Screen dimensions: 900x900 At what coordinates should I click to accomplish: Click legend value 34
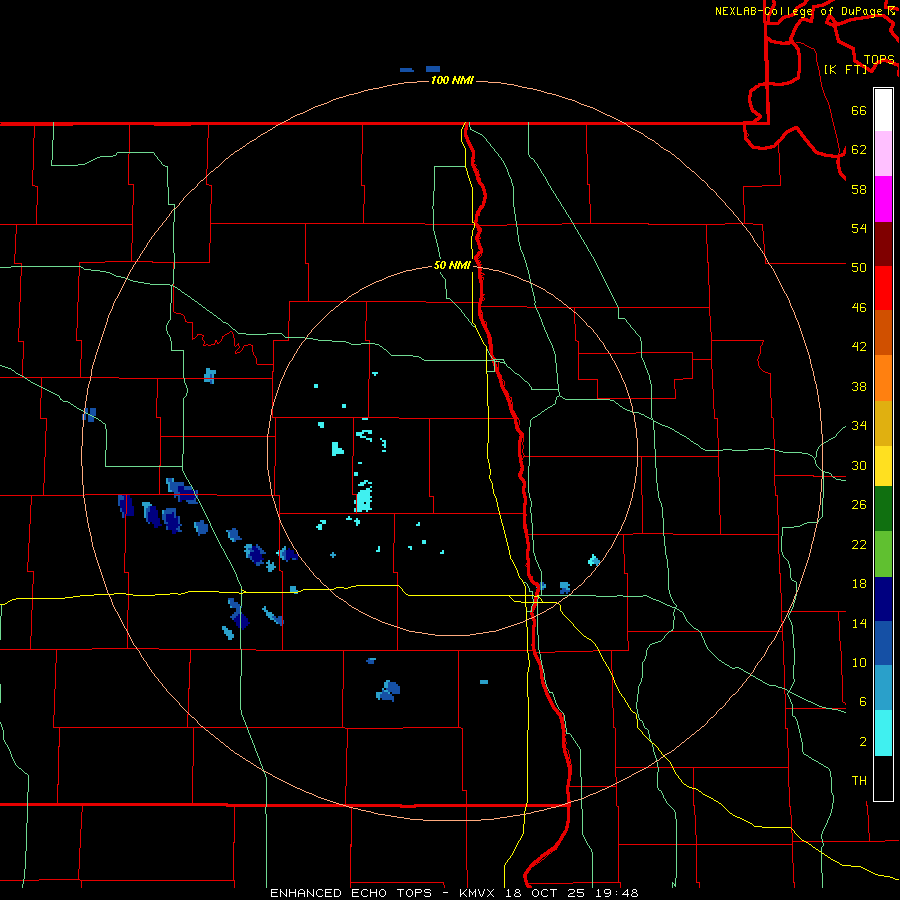(859, 425)
